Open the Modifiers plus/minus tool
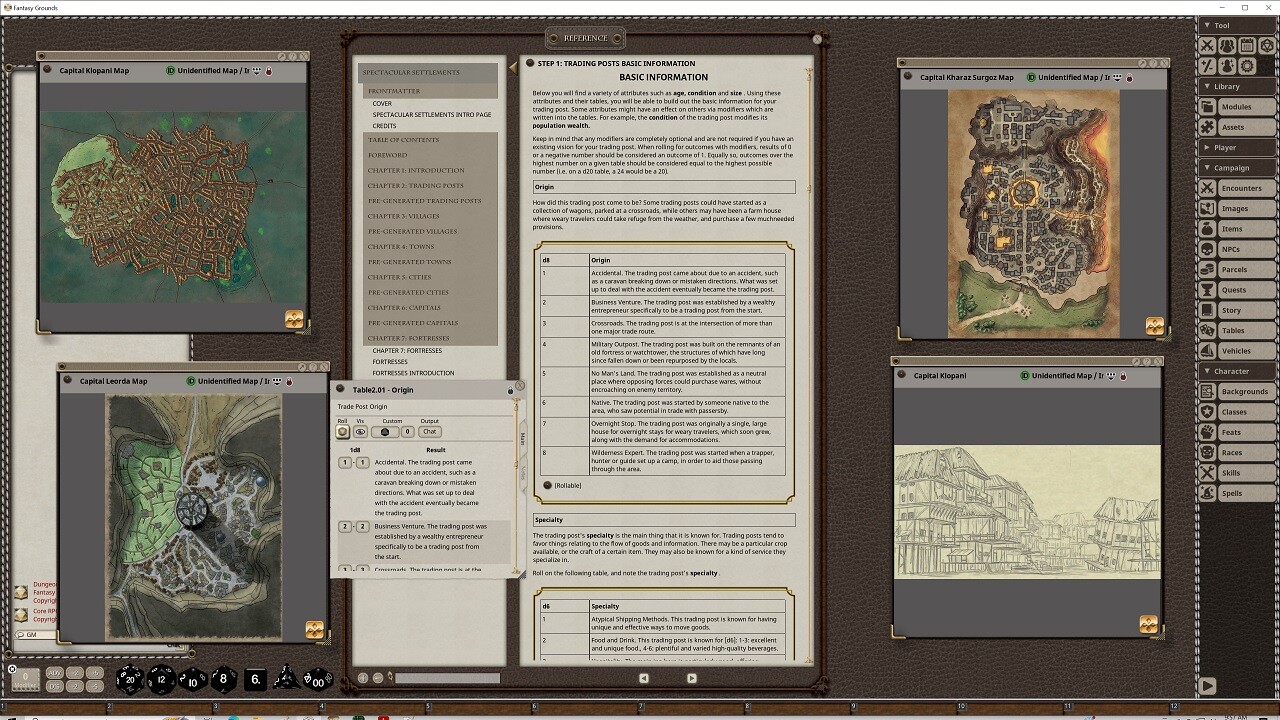Image resolution: width=1280 pixels, height=720 pixels. [1207, 66]
